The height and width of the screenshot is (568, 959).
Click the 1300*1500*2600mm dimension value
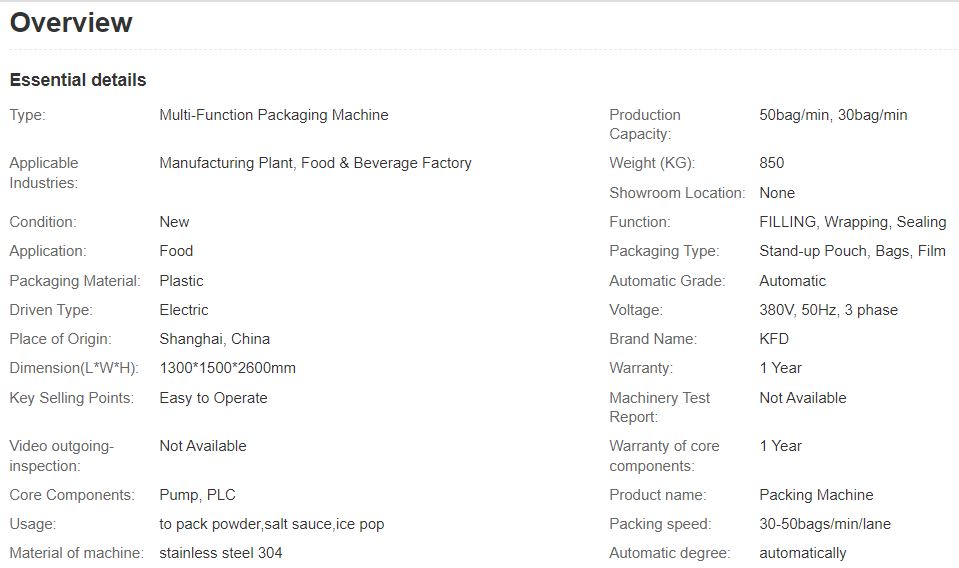tap(227, 368)
